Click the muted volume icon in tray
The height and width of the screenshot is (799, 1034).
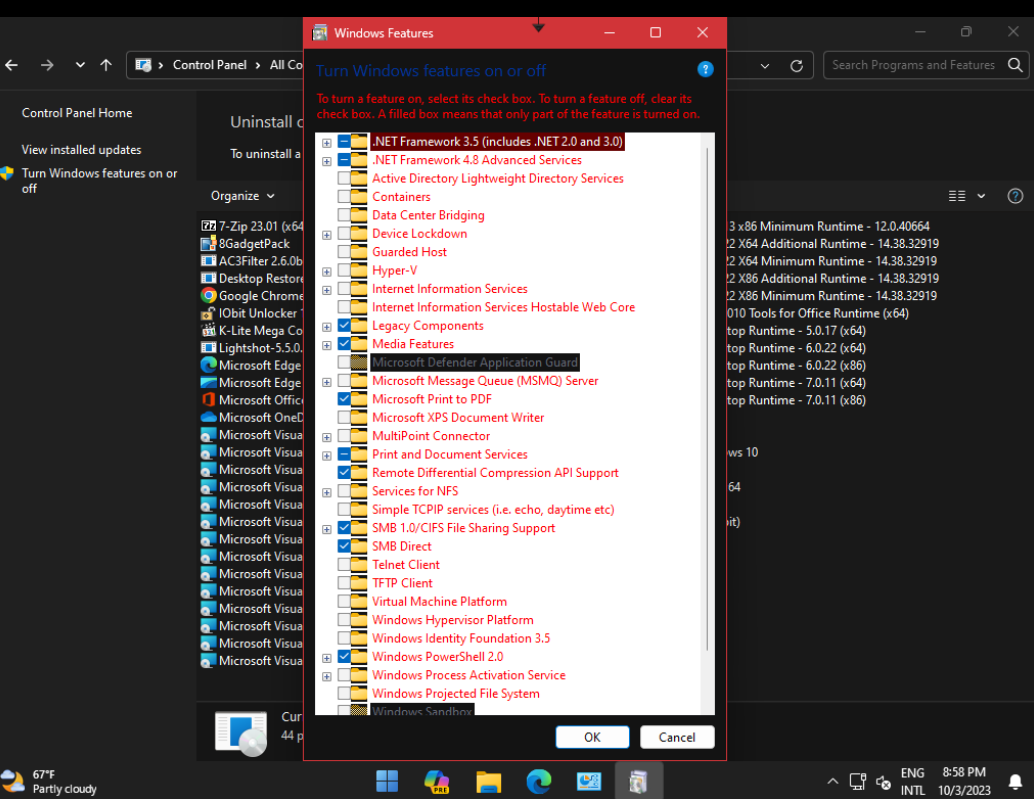(x=884, y=782)
